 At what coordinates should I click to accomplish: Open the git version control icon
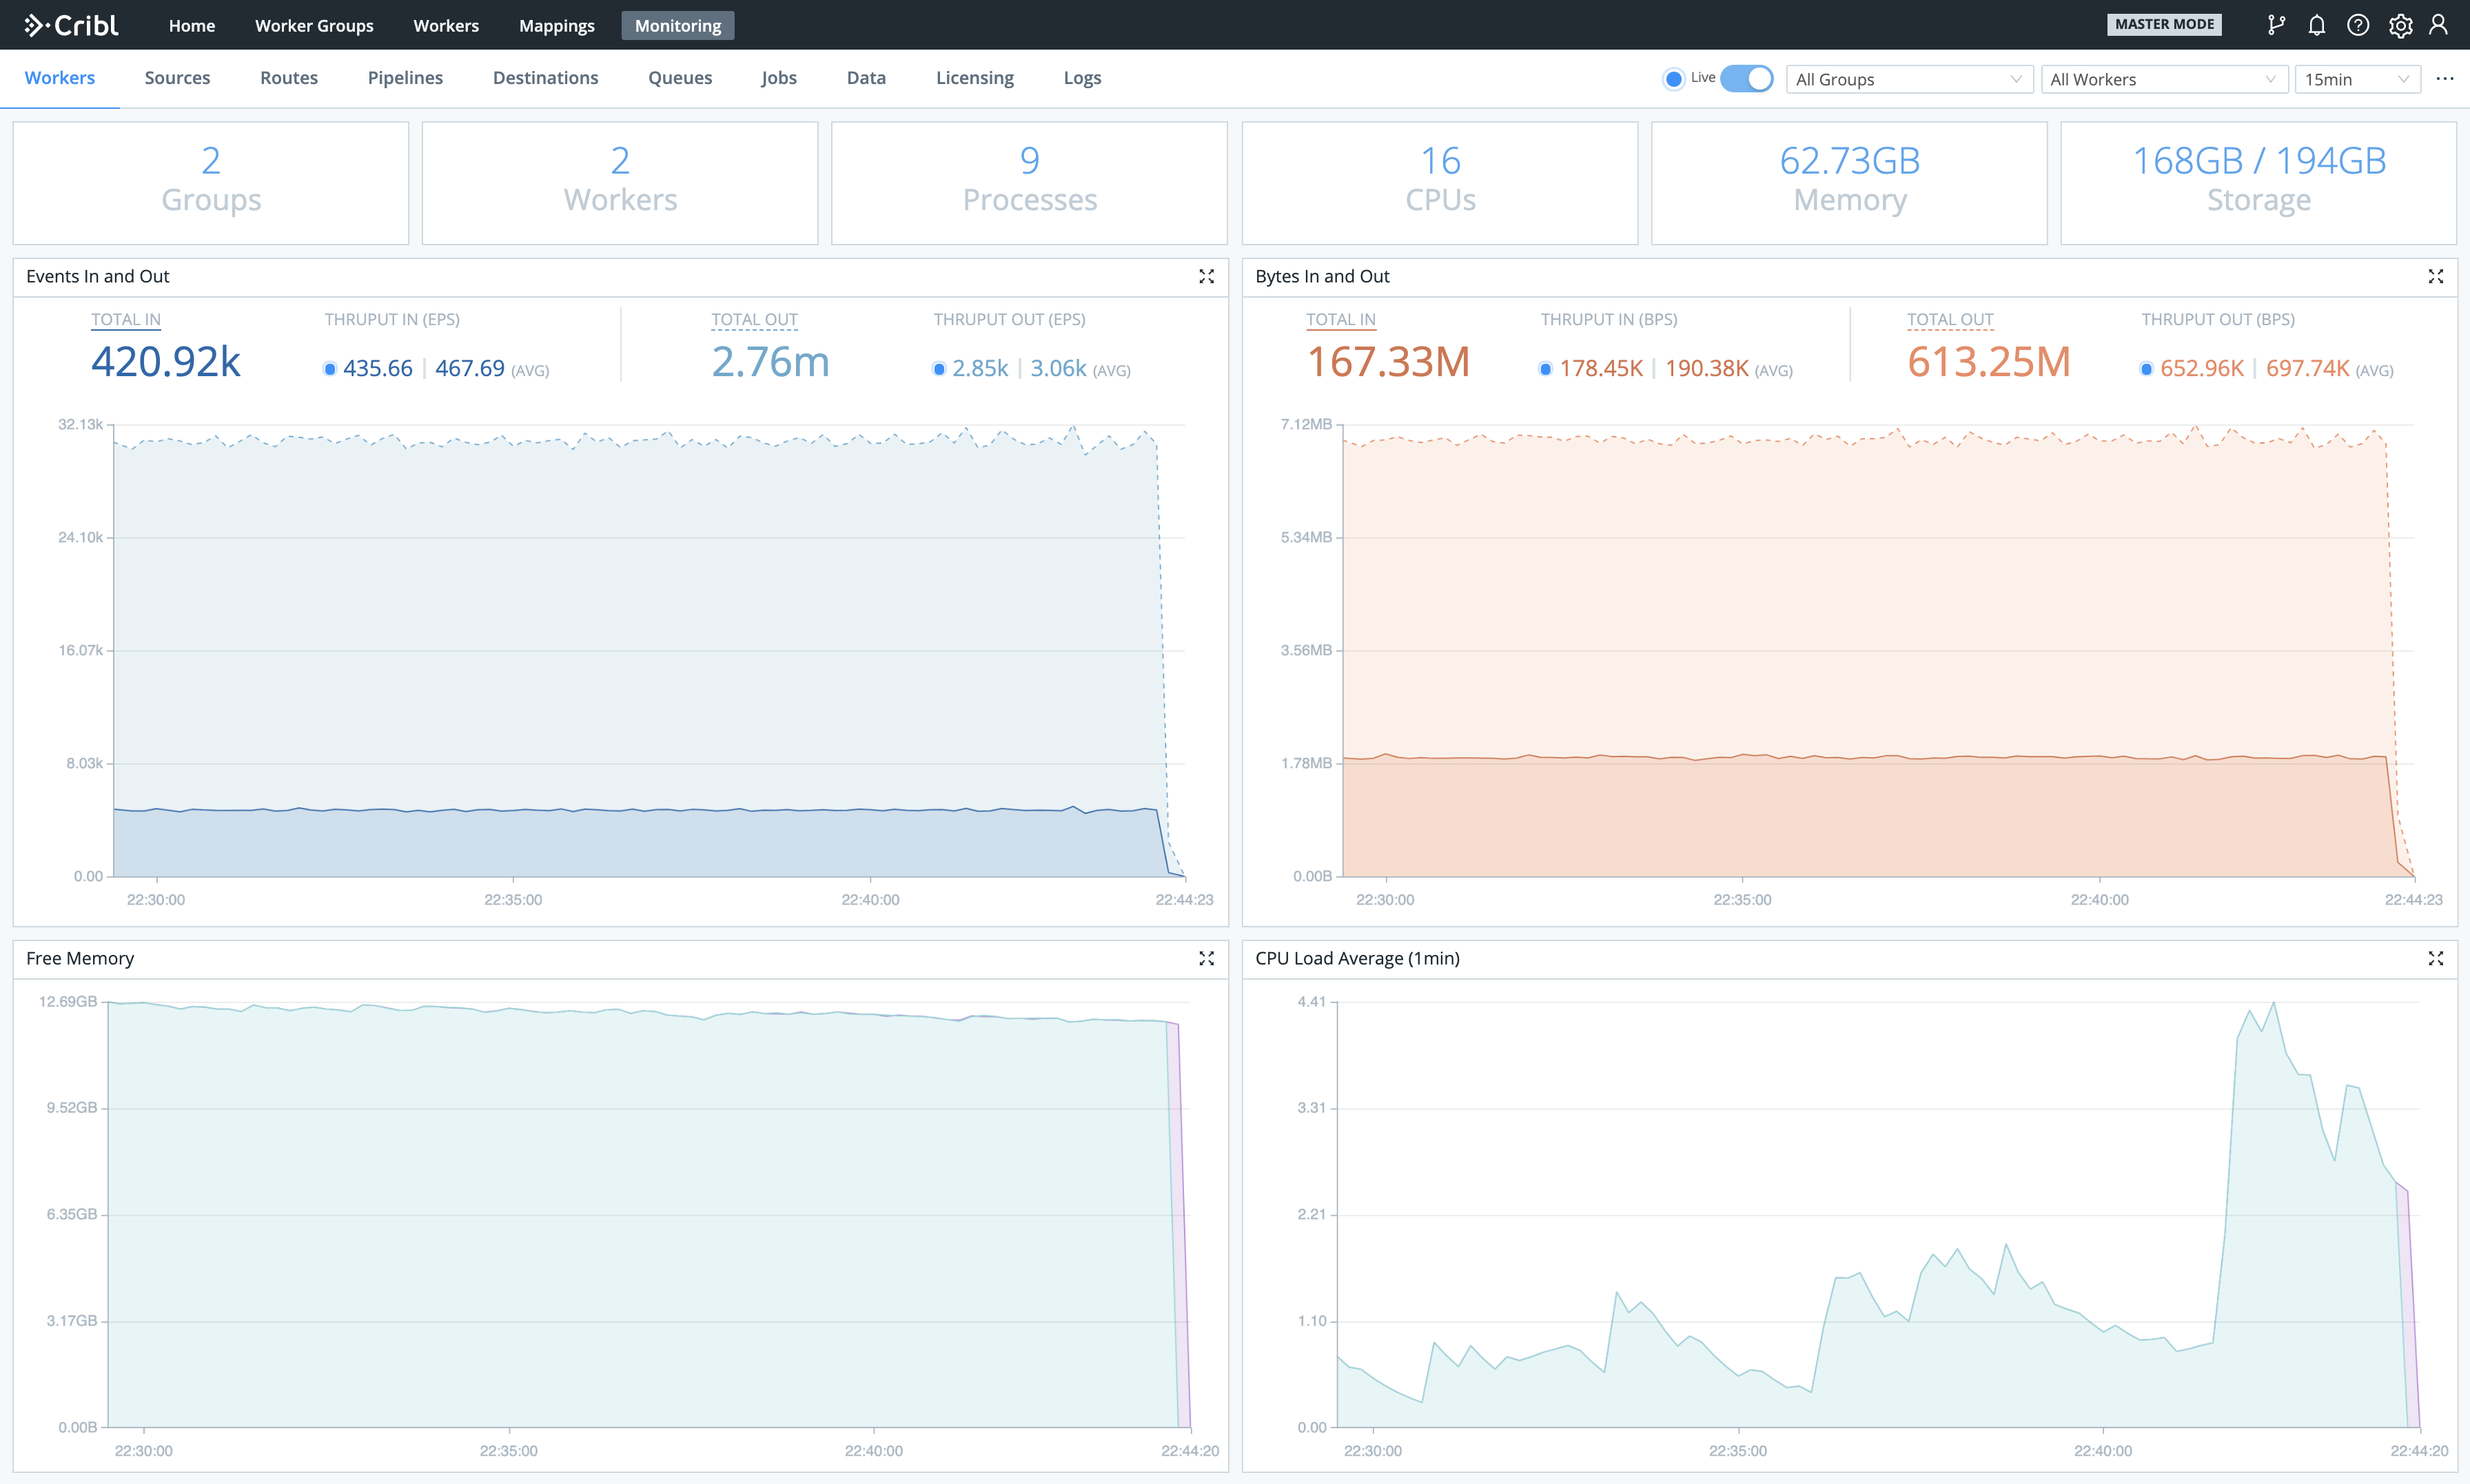tap(2276, 25)
